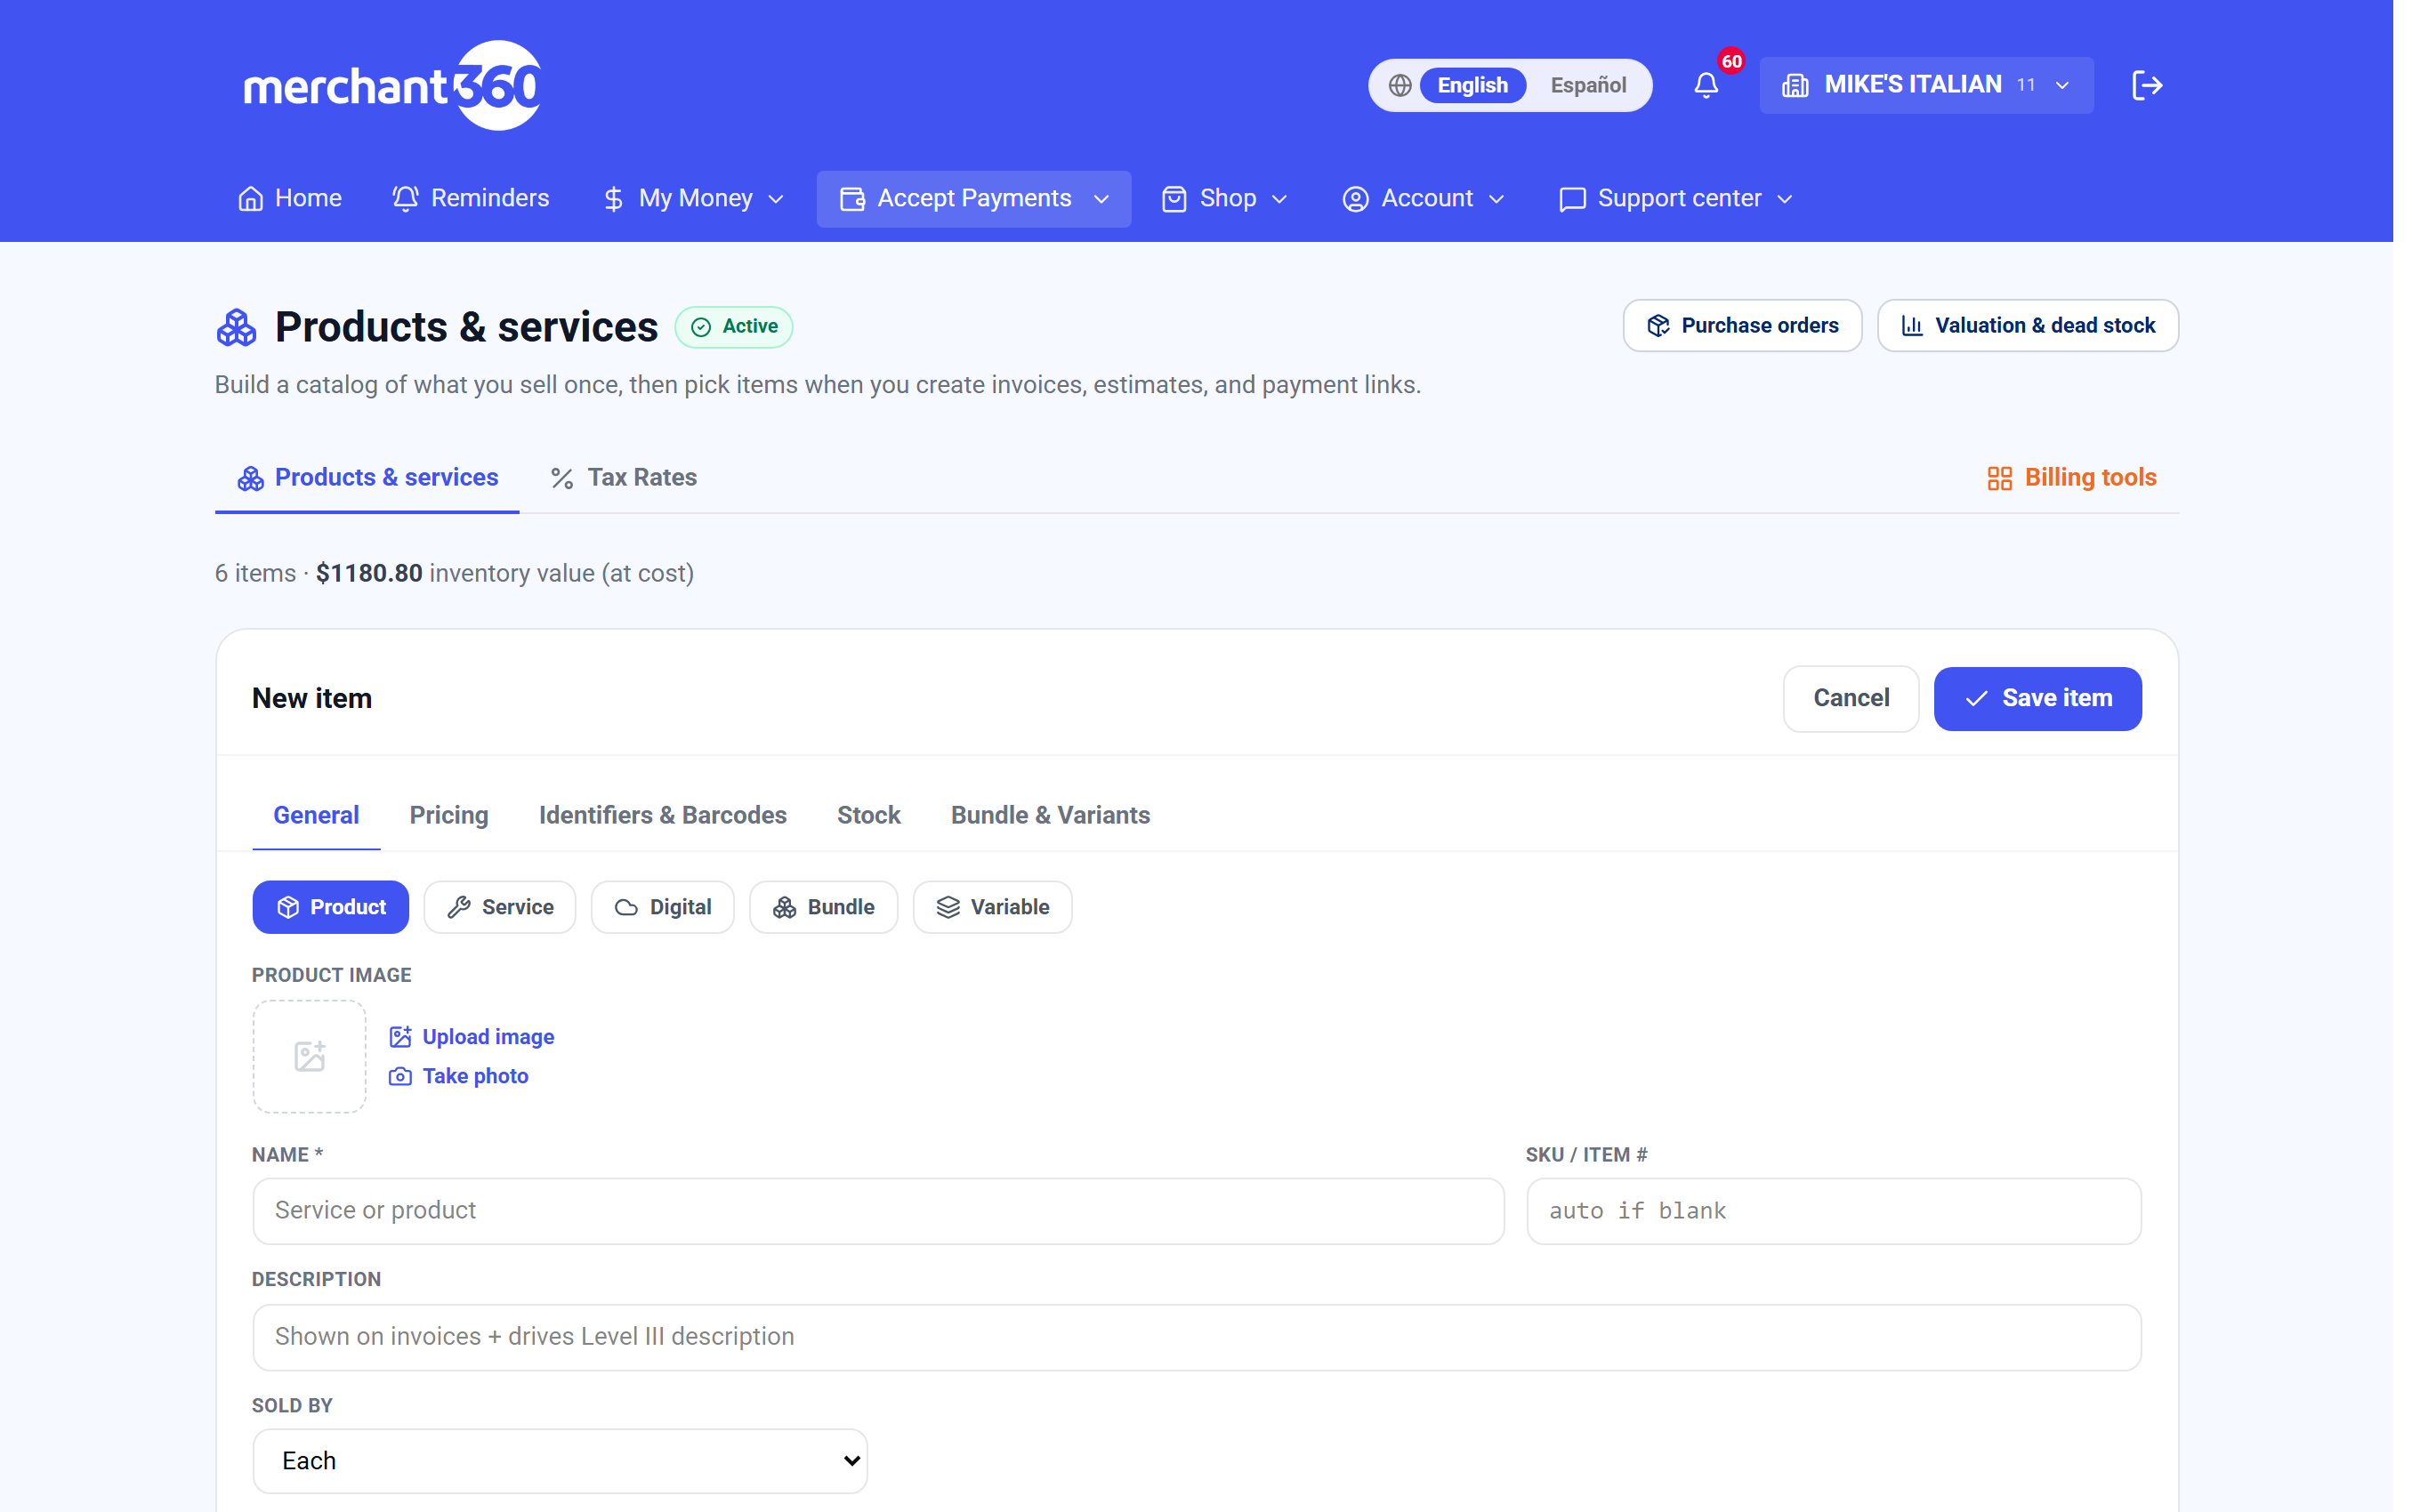The image size is (2420, 1512).
Task: Click the Active status check icon
Action: (701, 327)
